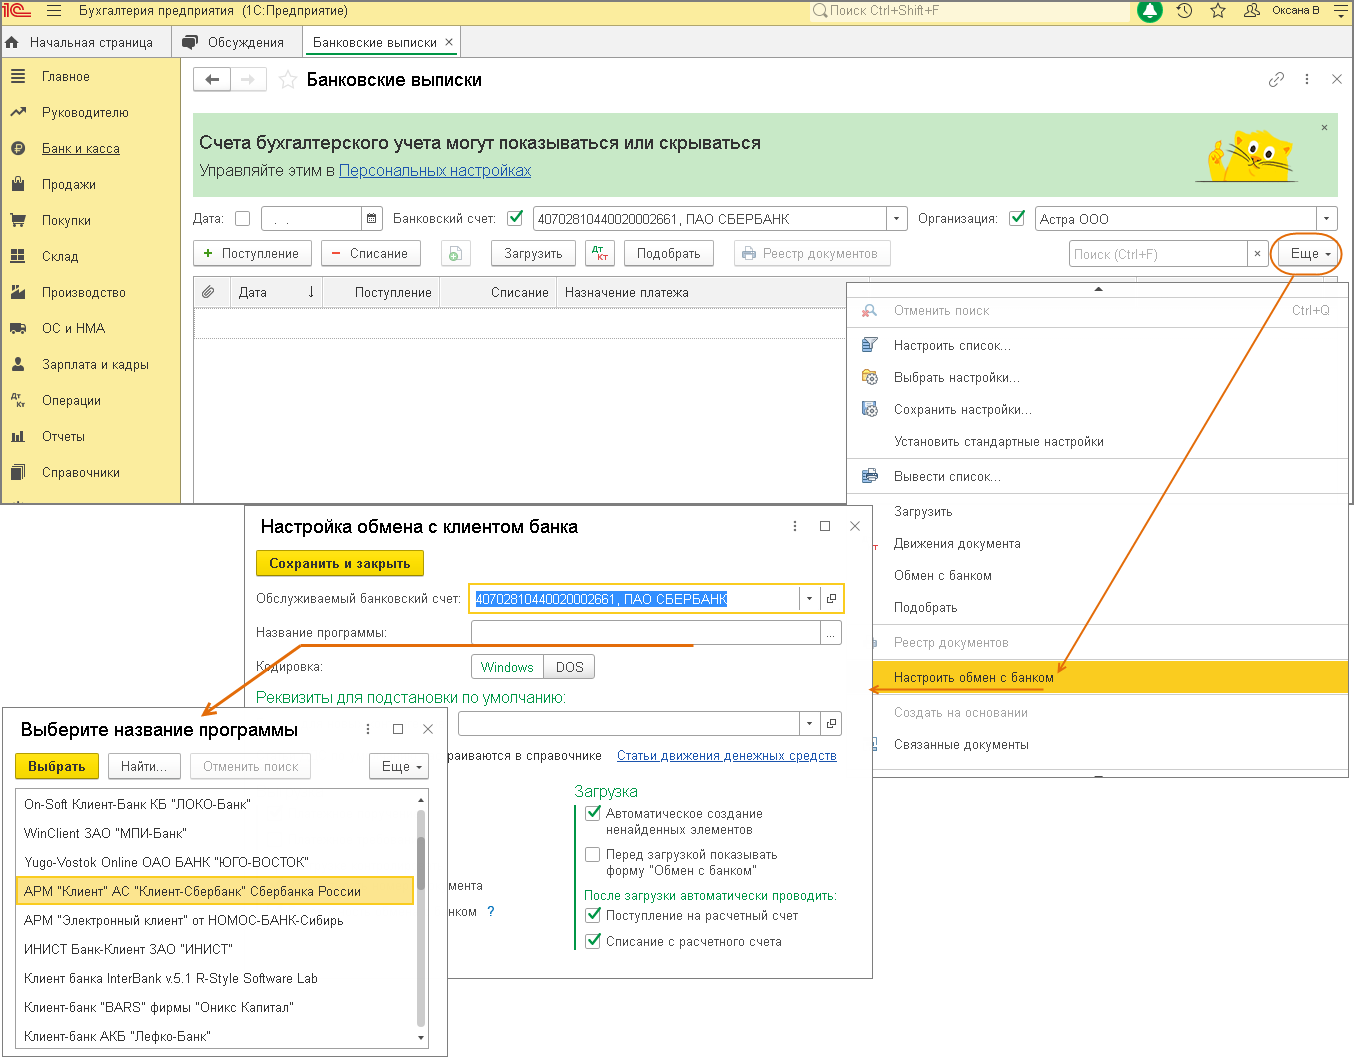Open the history clock icon
Screen dimensions: 1354x1060
[x=1184, y=11]
